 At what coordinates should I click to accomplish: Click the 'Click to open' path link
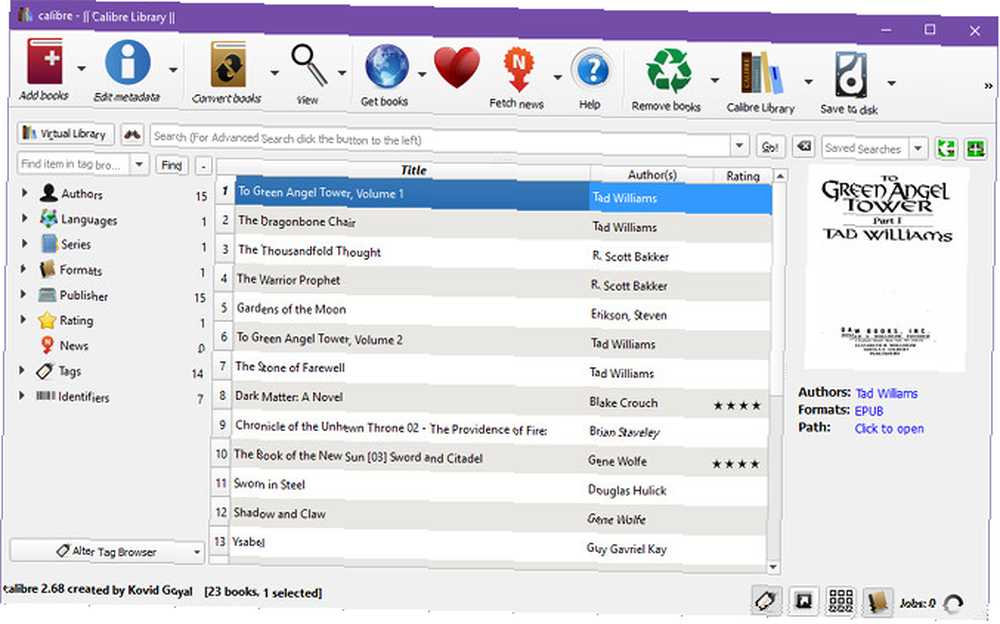point(889,428)
